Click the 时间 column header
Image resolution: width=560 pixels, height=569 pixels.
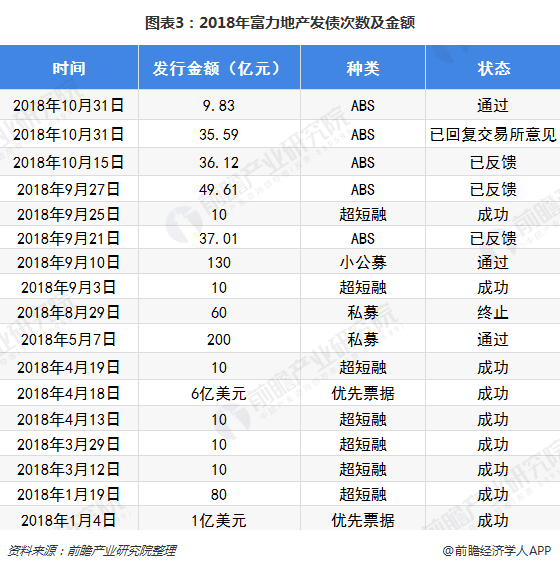(69, 68)
